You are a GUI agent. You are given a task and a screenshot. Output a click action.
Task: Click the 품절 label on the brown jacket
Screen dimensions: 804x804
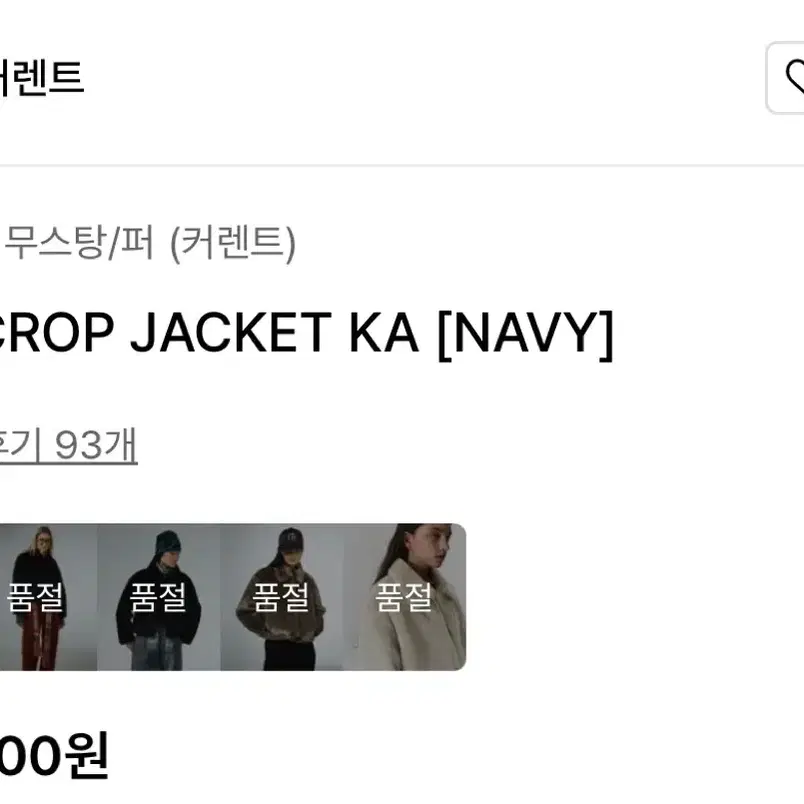click(x=280, y=597)
